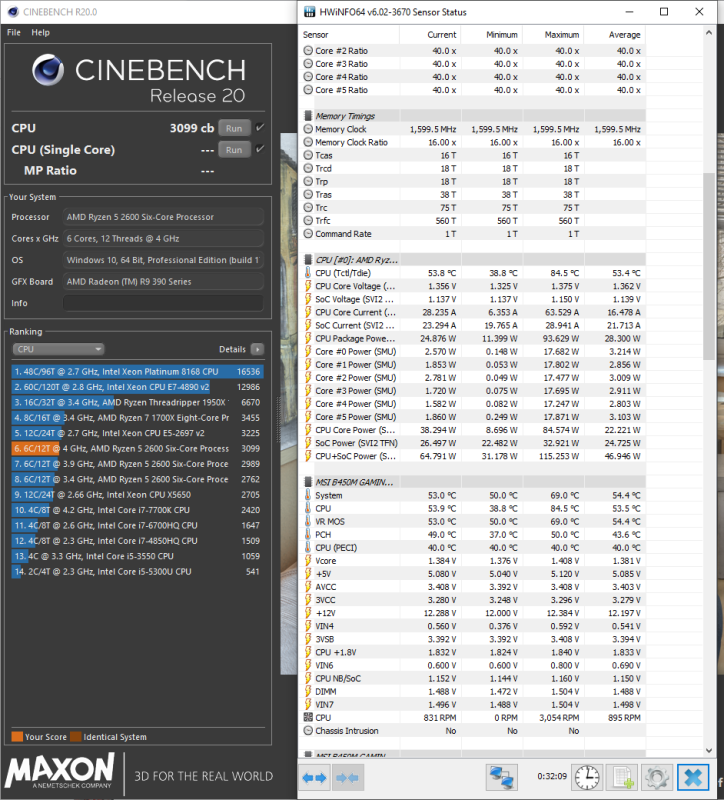
Task: Click the Your Score orange legend swatch
Action: (17, 737)
